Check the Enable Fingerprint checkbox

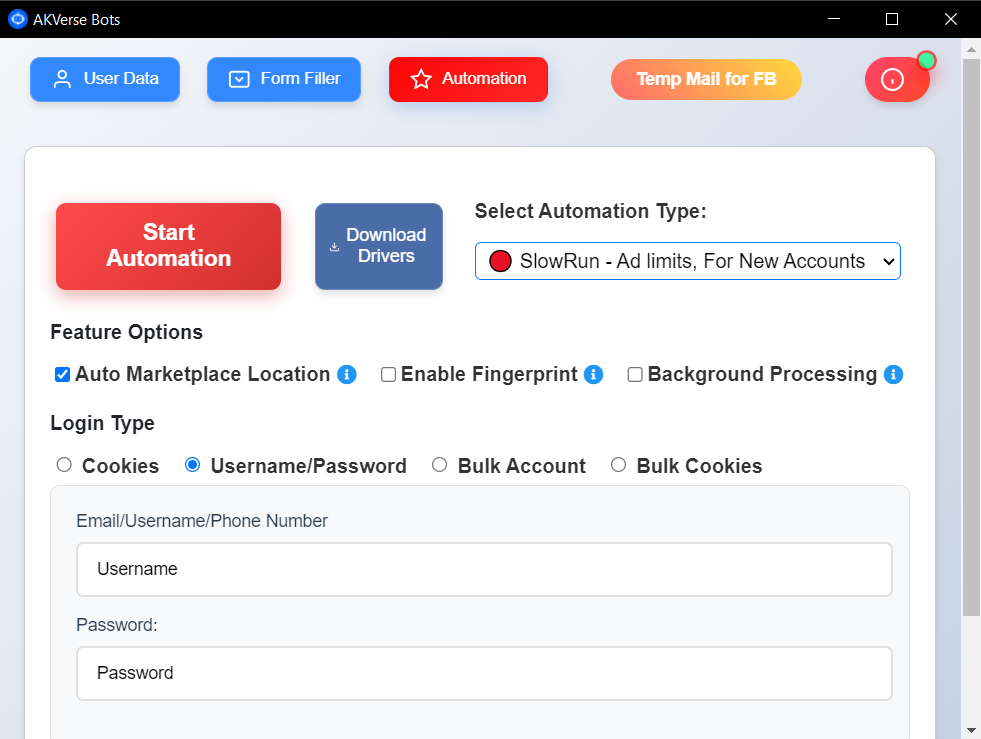tap(389, 374)
